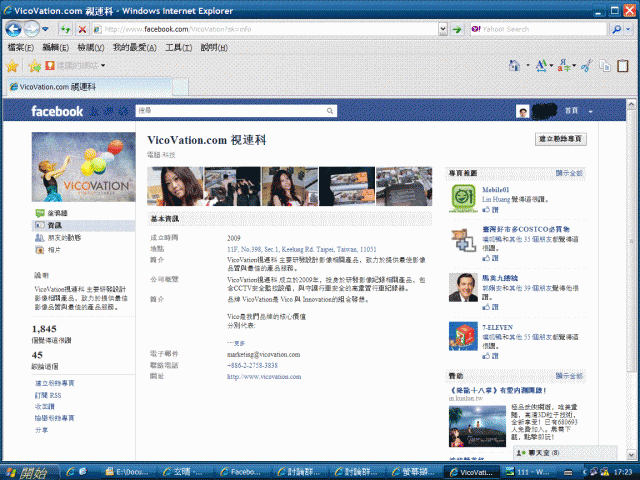Click the 馬英九 page portrait thumbnail
Viewport: 640px width, 480px height.
463,288
